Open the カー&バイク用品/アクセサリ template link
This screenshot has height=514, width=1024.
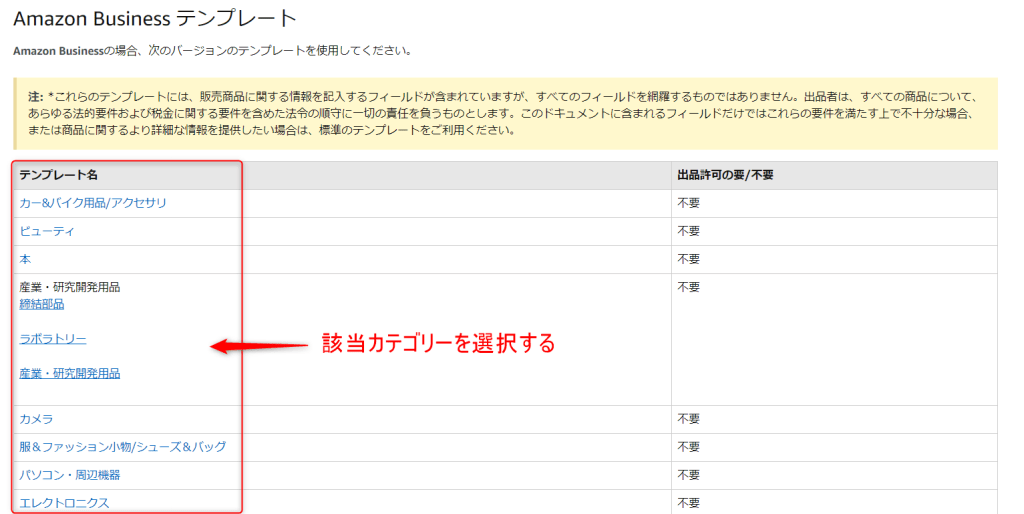point(93,203)
